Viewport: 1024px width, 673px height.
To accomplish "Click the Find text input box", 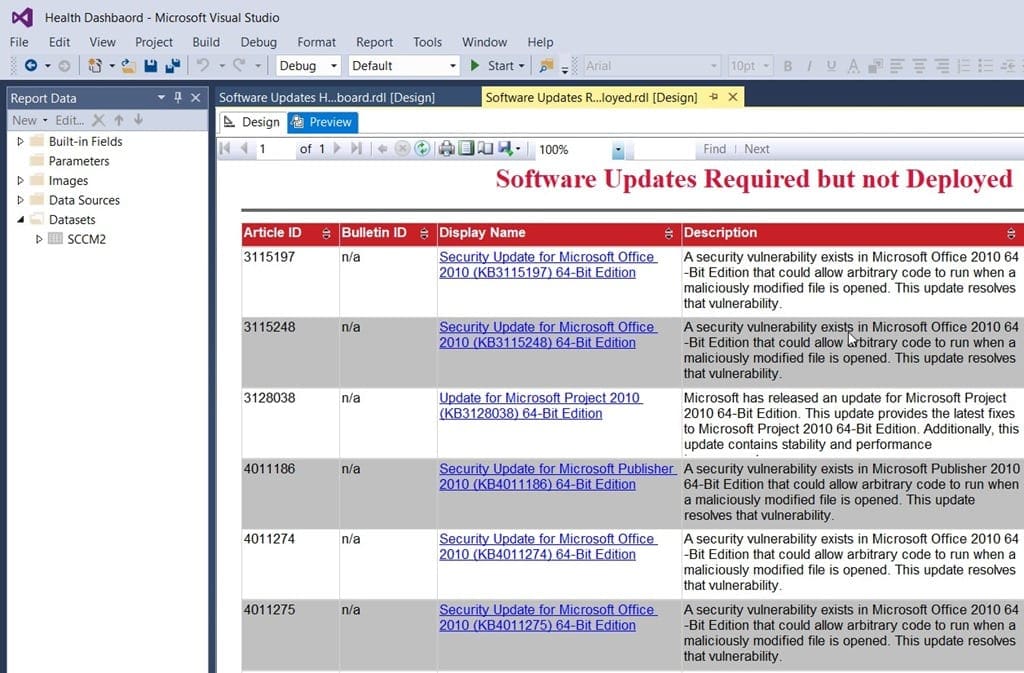I will [665, 149].
